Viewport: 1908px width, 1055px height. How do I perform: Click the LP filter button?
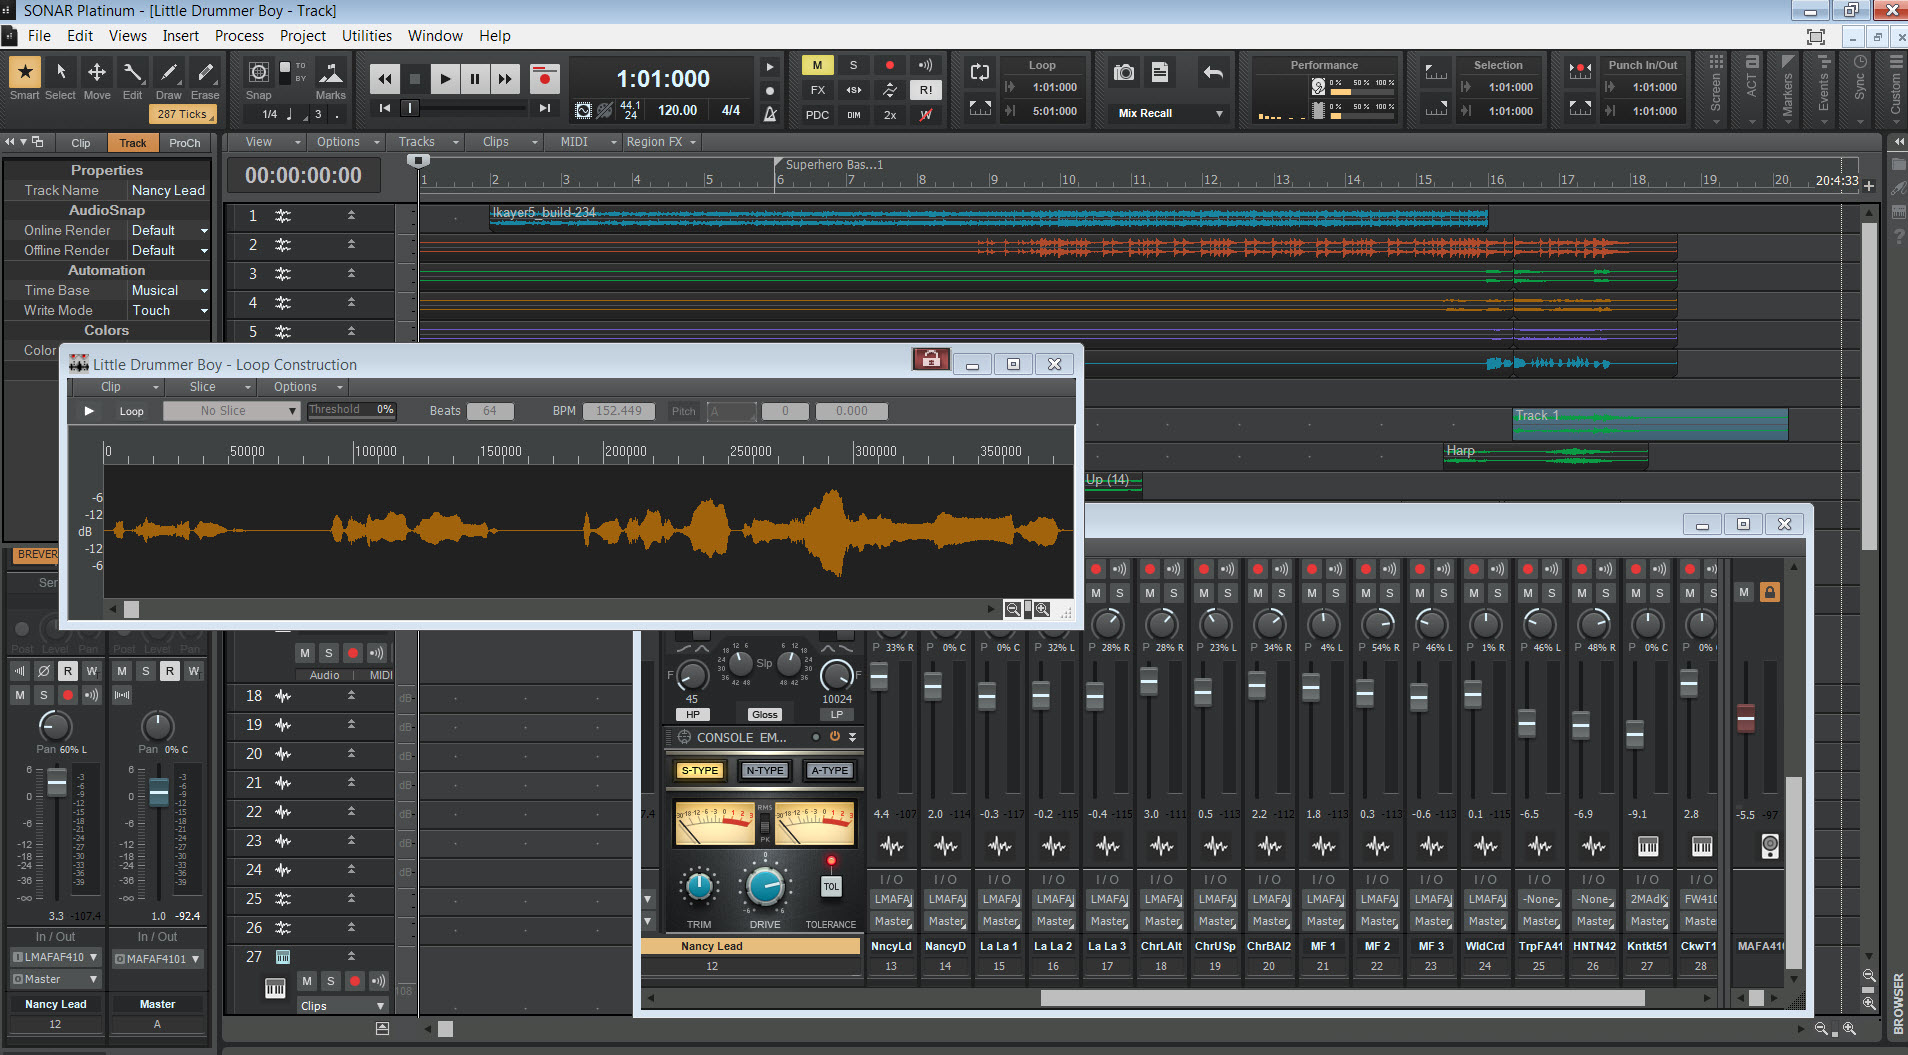tap(837, 714)
